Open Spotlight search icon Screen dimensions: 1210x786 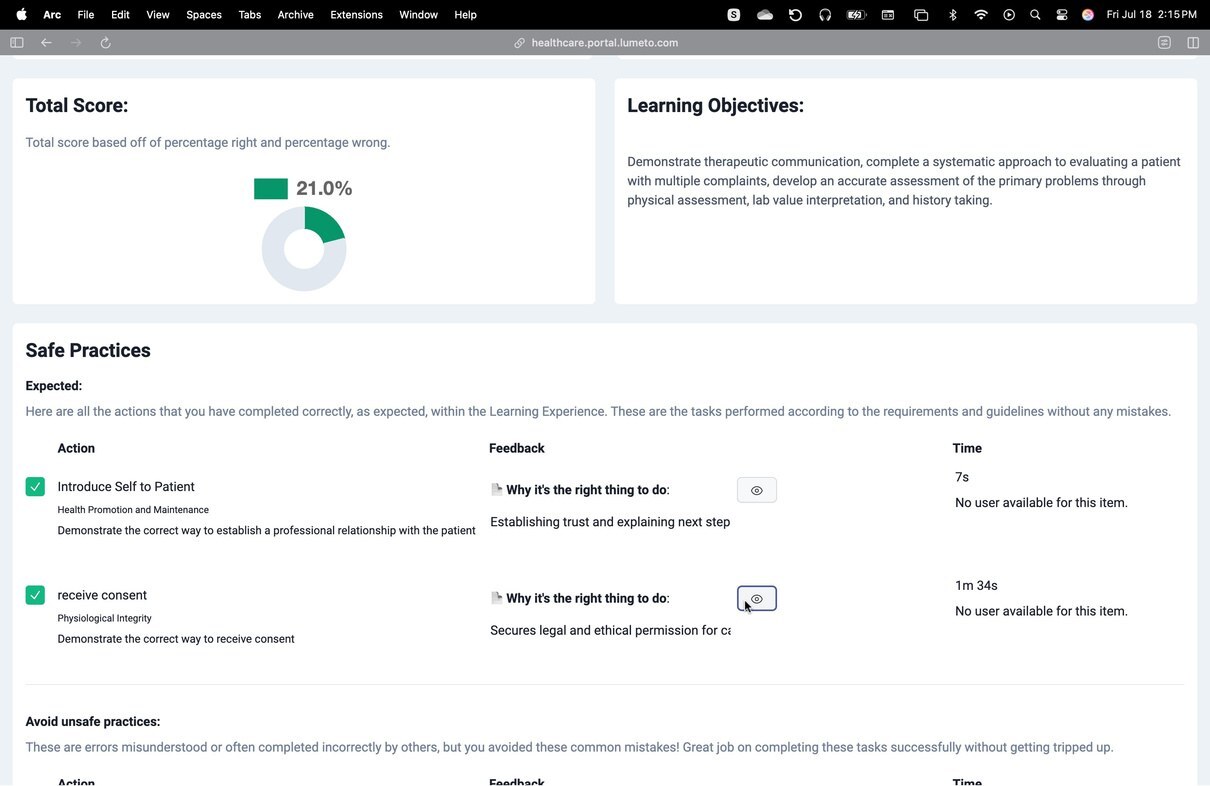[1035, 15]
